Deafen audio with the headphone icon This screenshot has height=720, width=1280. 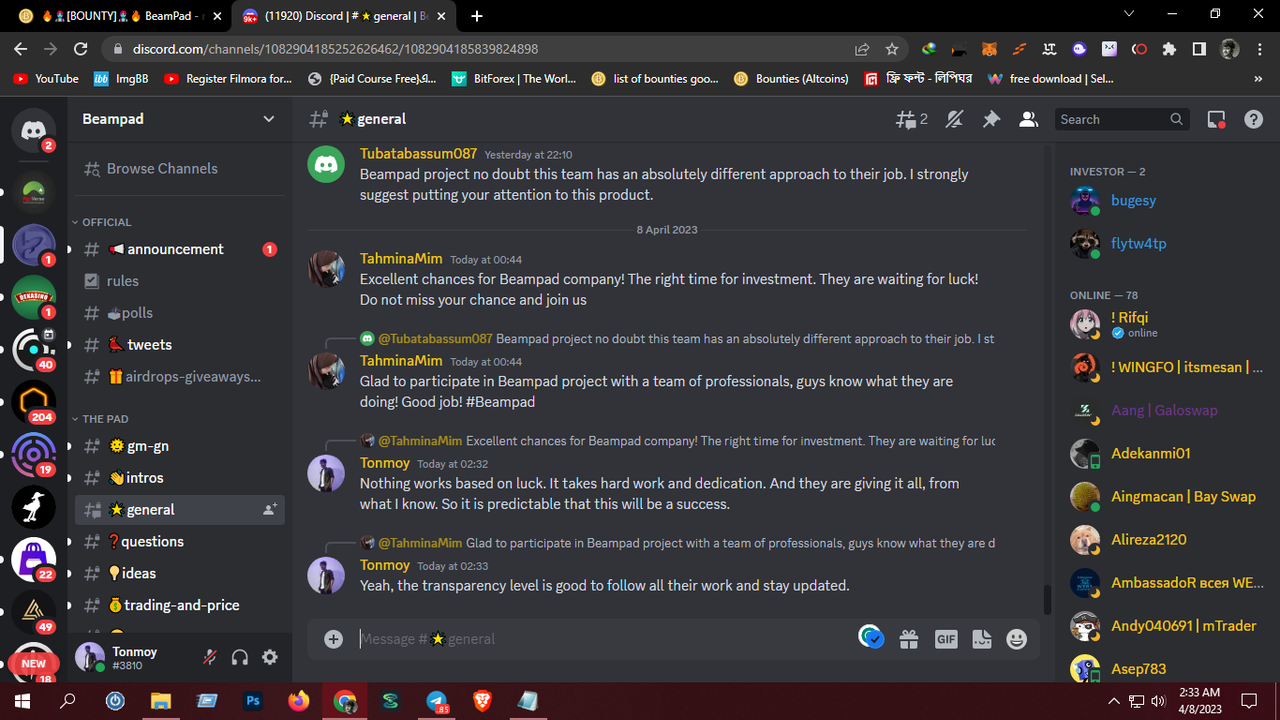pyautogui.click(x=239, y=657)
